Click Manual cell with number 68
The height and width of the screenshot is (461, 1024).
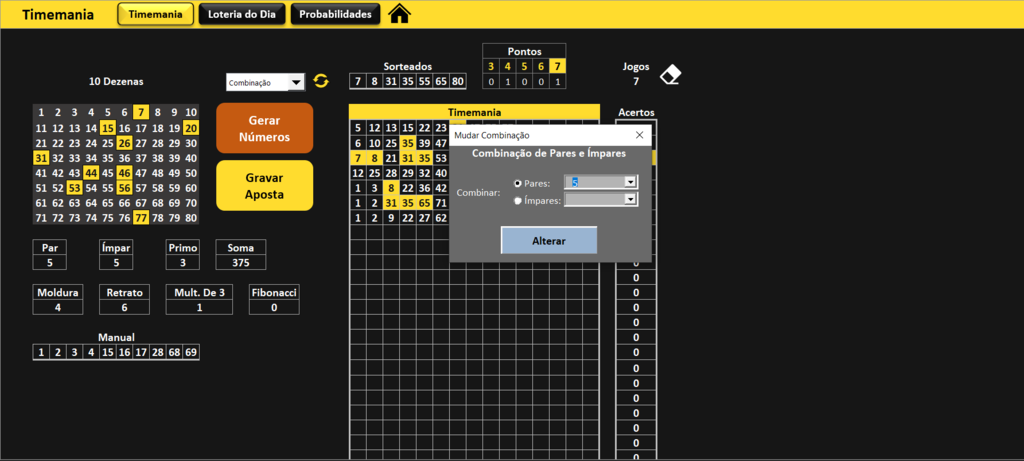pyautogui.click(x=174, y=353)
